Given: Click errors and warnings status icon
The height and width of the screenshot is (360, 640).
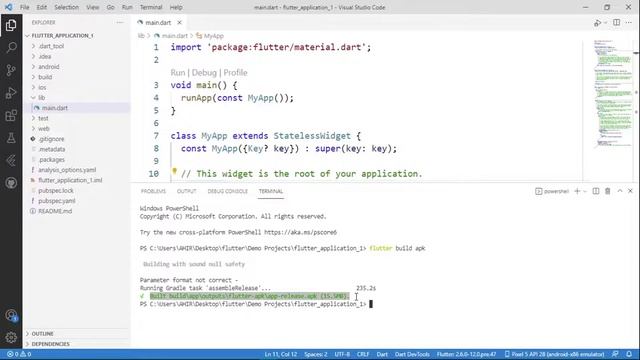Looking at the screenshot, I should click(19, 354).
